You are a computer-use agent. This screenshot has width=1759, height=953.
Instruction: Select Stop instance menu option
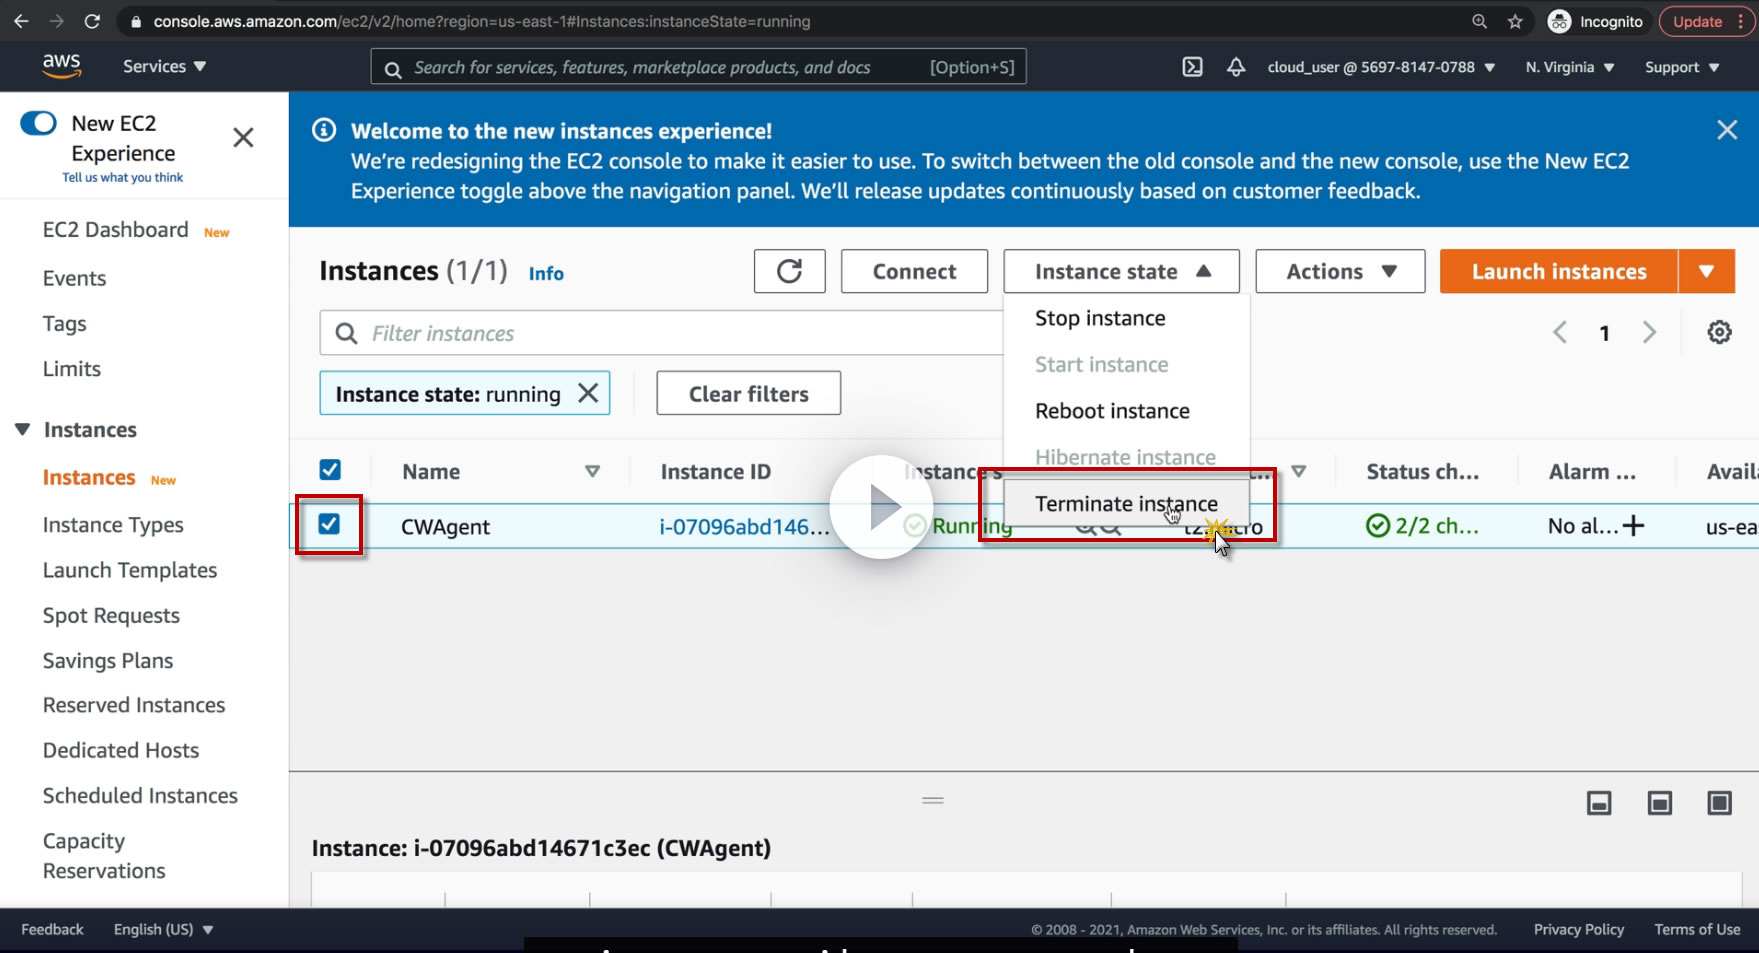[x=1100, y=318]
